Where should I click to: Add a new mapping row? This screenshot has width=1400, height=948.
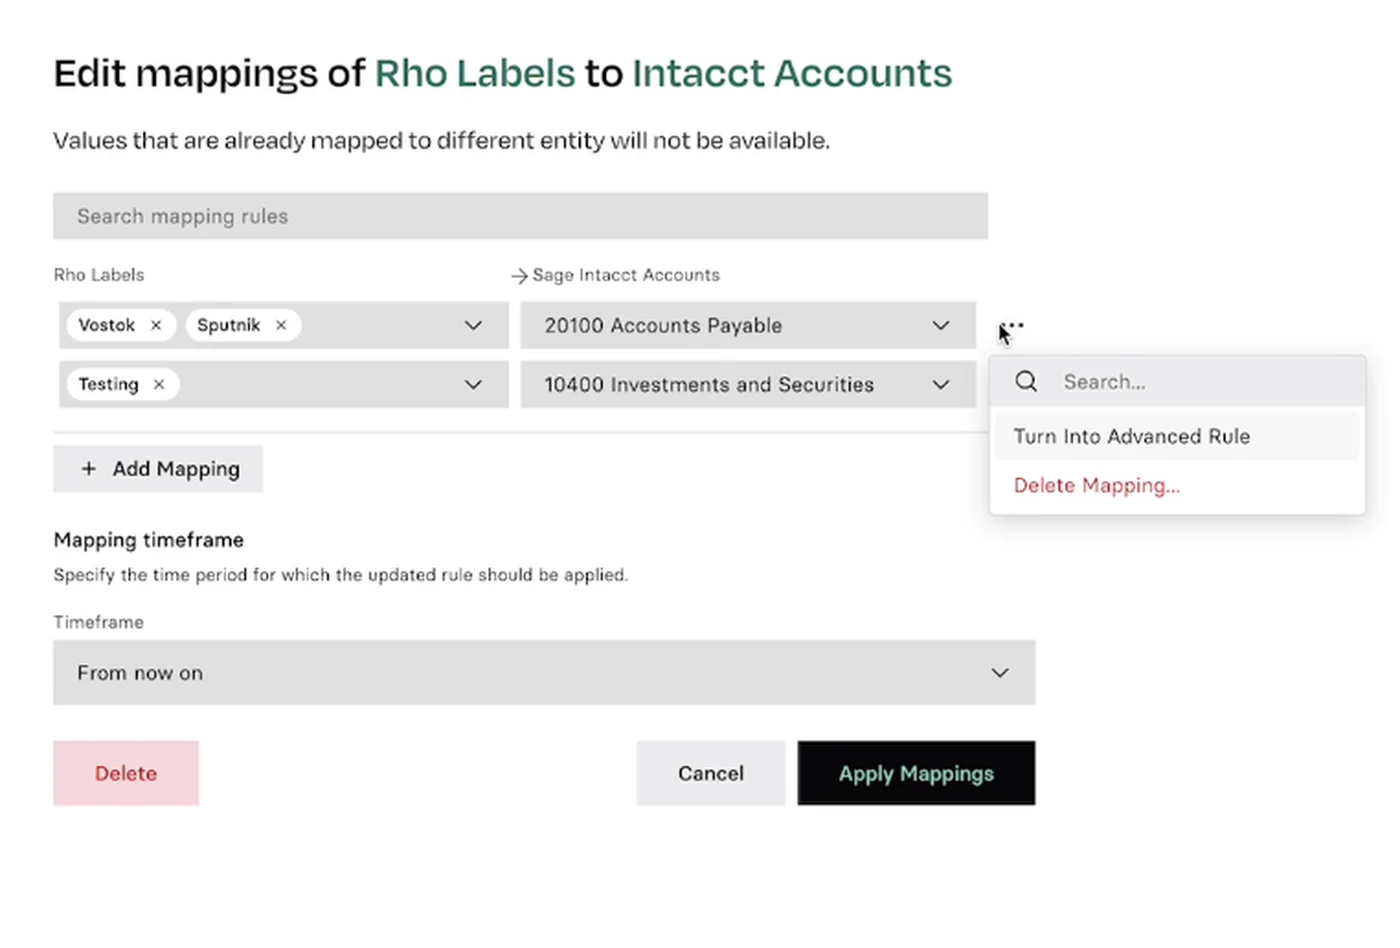point(158,468)
